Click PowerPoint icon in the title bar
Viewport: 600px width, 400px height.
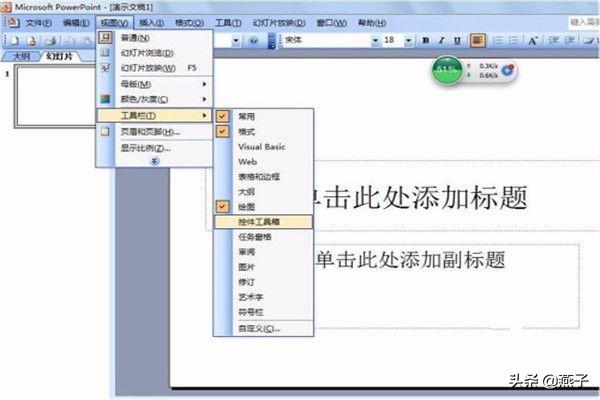click(6, 7)
